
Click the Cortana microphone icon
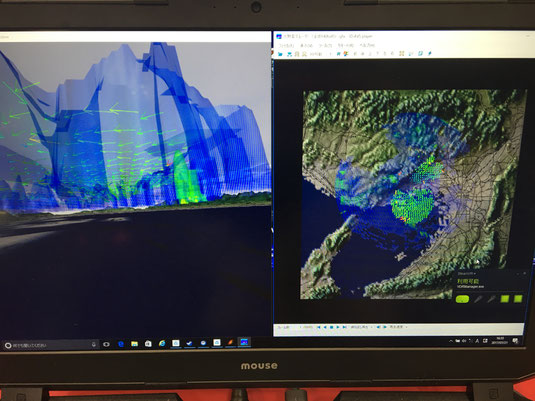tap(94, 345)
